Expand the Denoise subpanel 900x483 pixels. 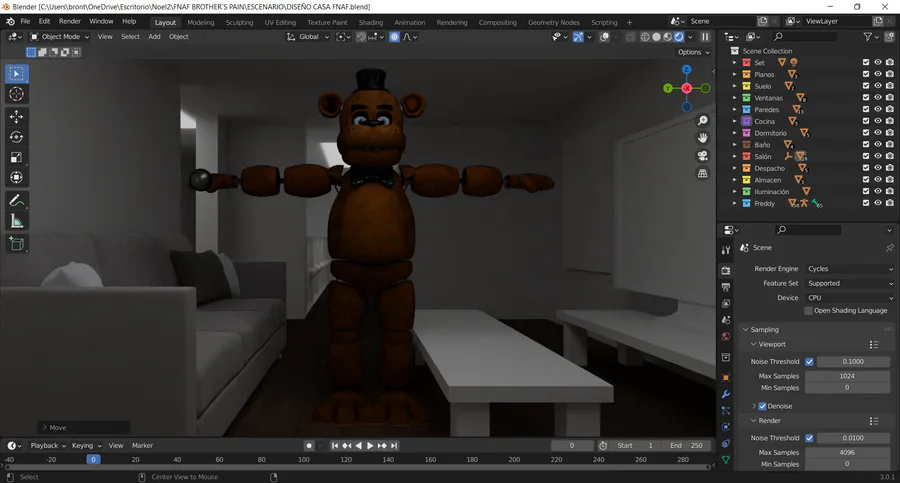tap(754, 406)
